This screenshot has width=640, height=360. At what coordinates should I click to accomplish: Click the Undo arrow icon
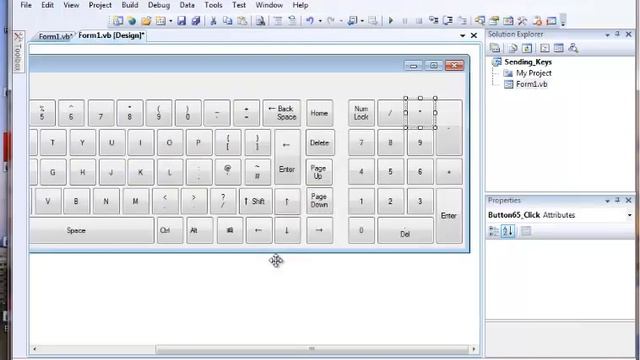tap(310, 20)
